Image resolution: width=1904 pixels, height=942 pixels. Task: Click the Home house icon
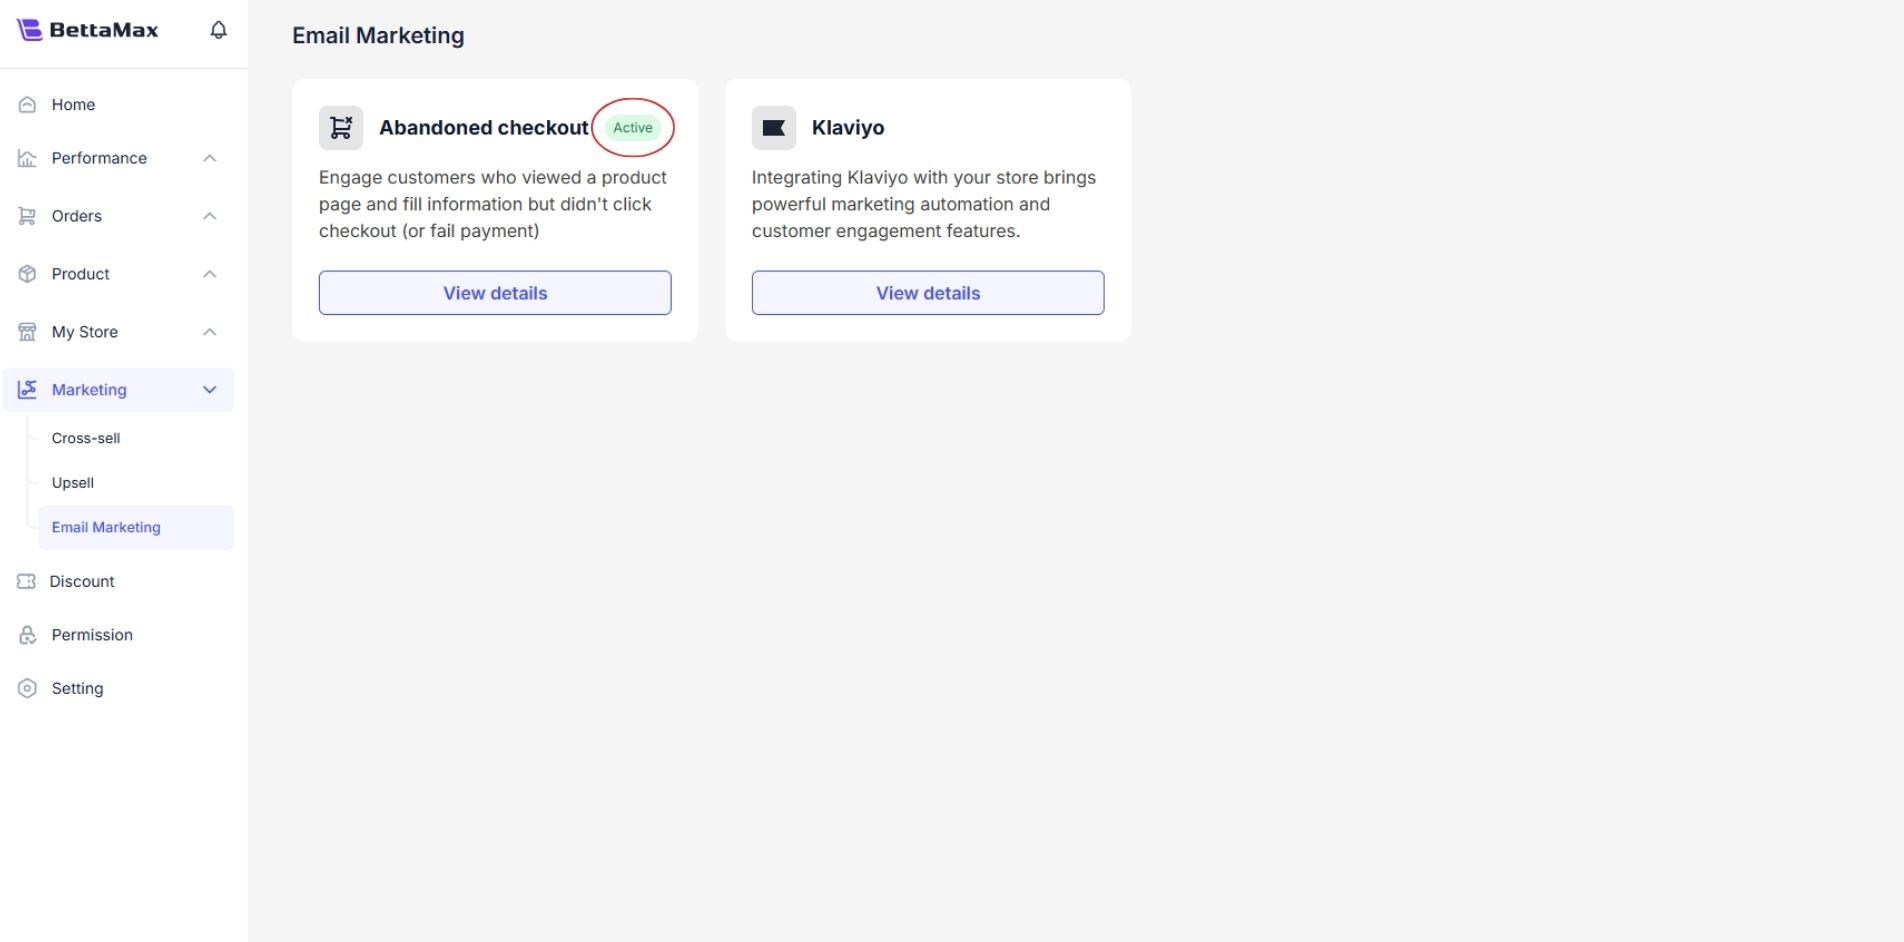pyautogui.click(x=28, y=105)
